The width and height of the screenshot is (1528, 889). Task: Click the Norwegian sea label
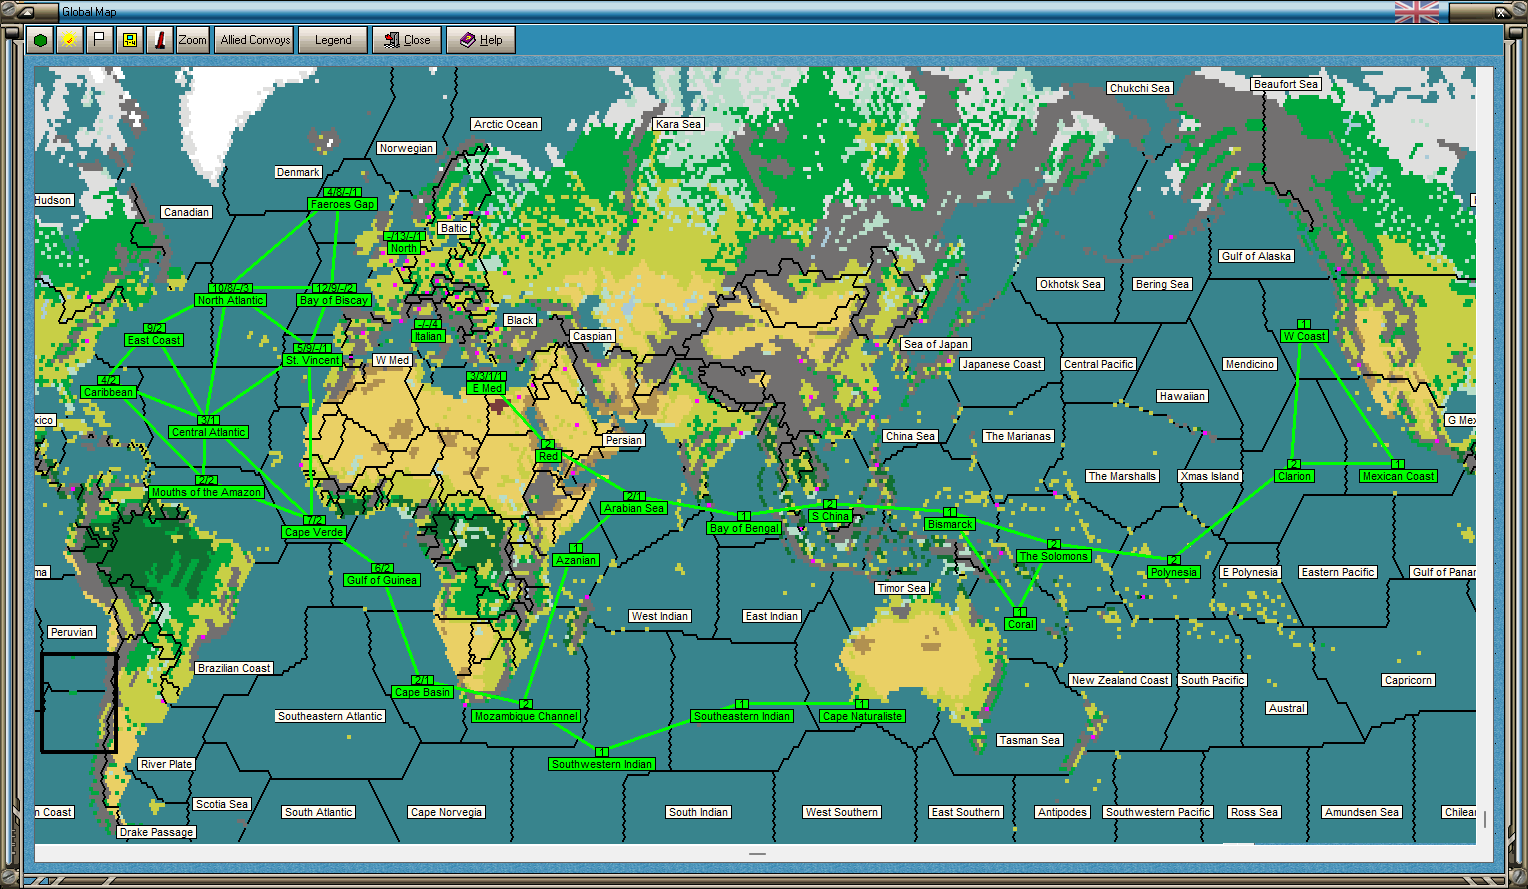click(406, 148)
